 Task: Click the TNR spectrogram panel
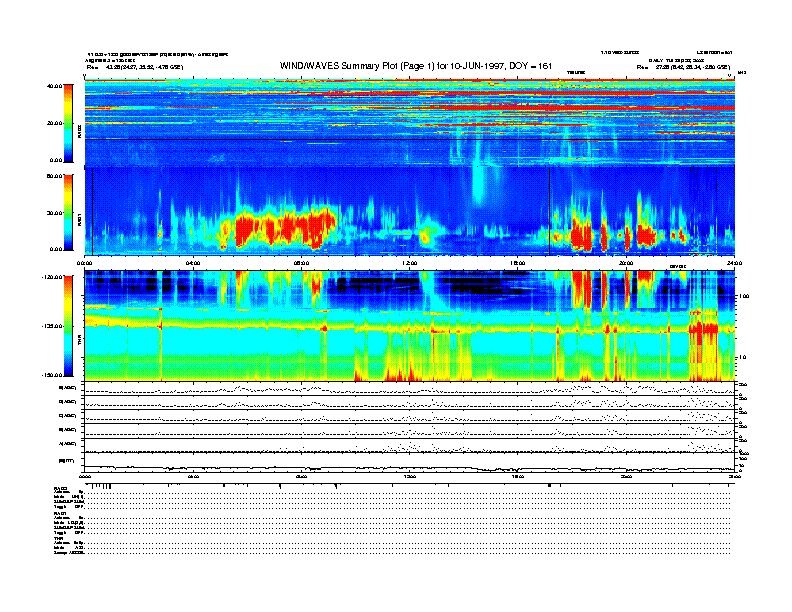(x=410, y=325)
